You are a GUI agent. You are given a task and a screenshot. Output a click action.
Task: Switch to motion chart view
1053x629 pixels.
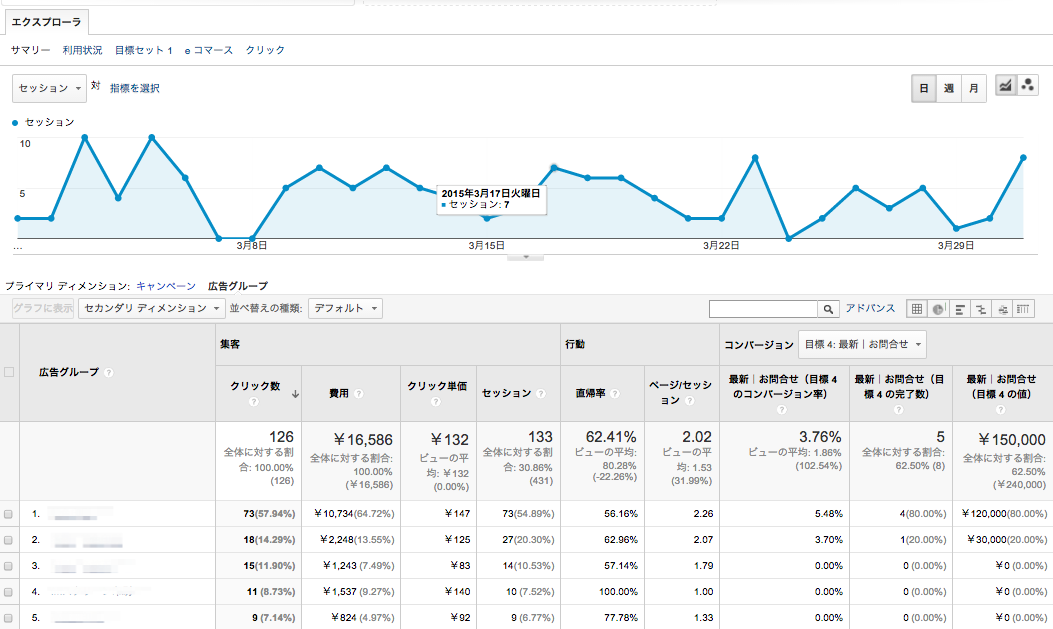pyautogui.click(x=1027, y=87)
